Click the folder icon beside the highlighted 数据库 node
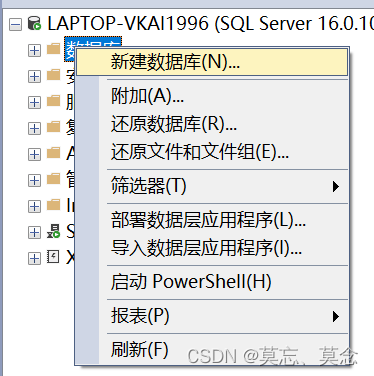The height and width of the screenshot is (376, 374). click(x=53, y=49)
